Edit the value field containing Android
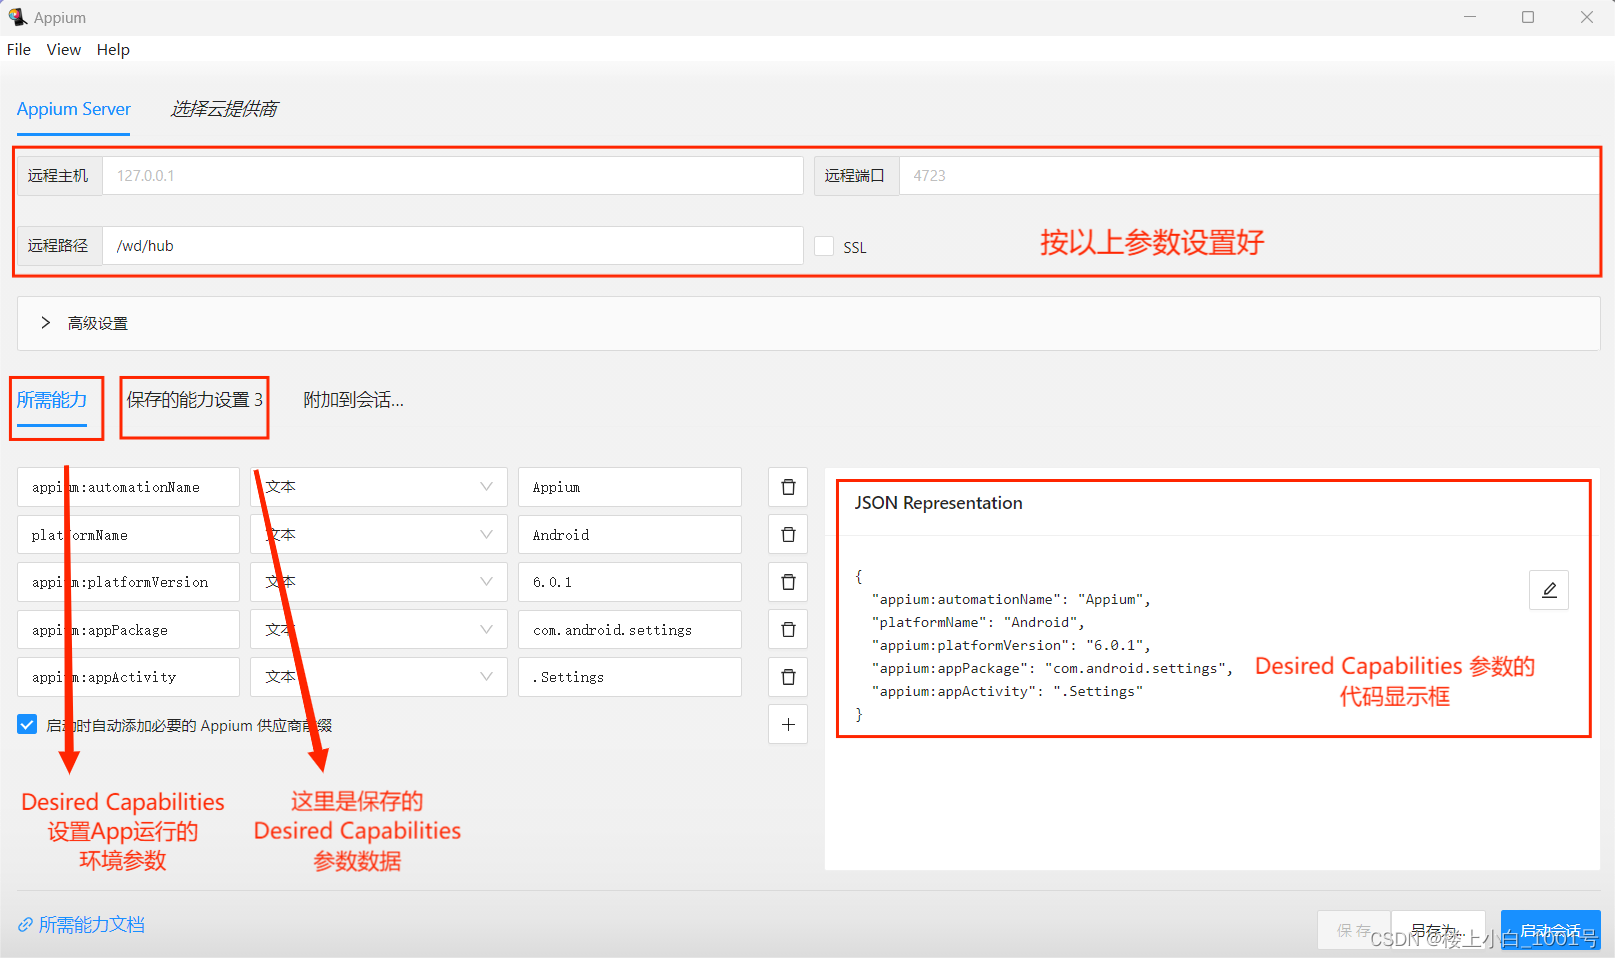The width and height of the screenshot is (1615, 958). (x=630, y=535)
